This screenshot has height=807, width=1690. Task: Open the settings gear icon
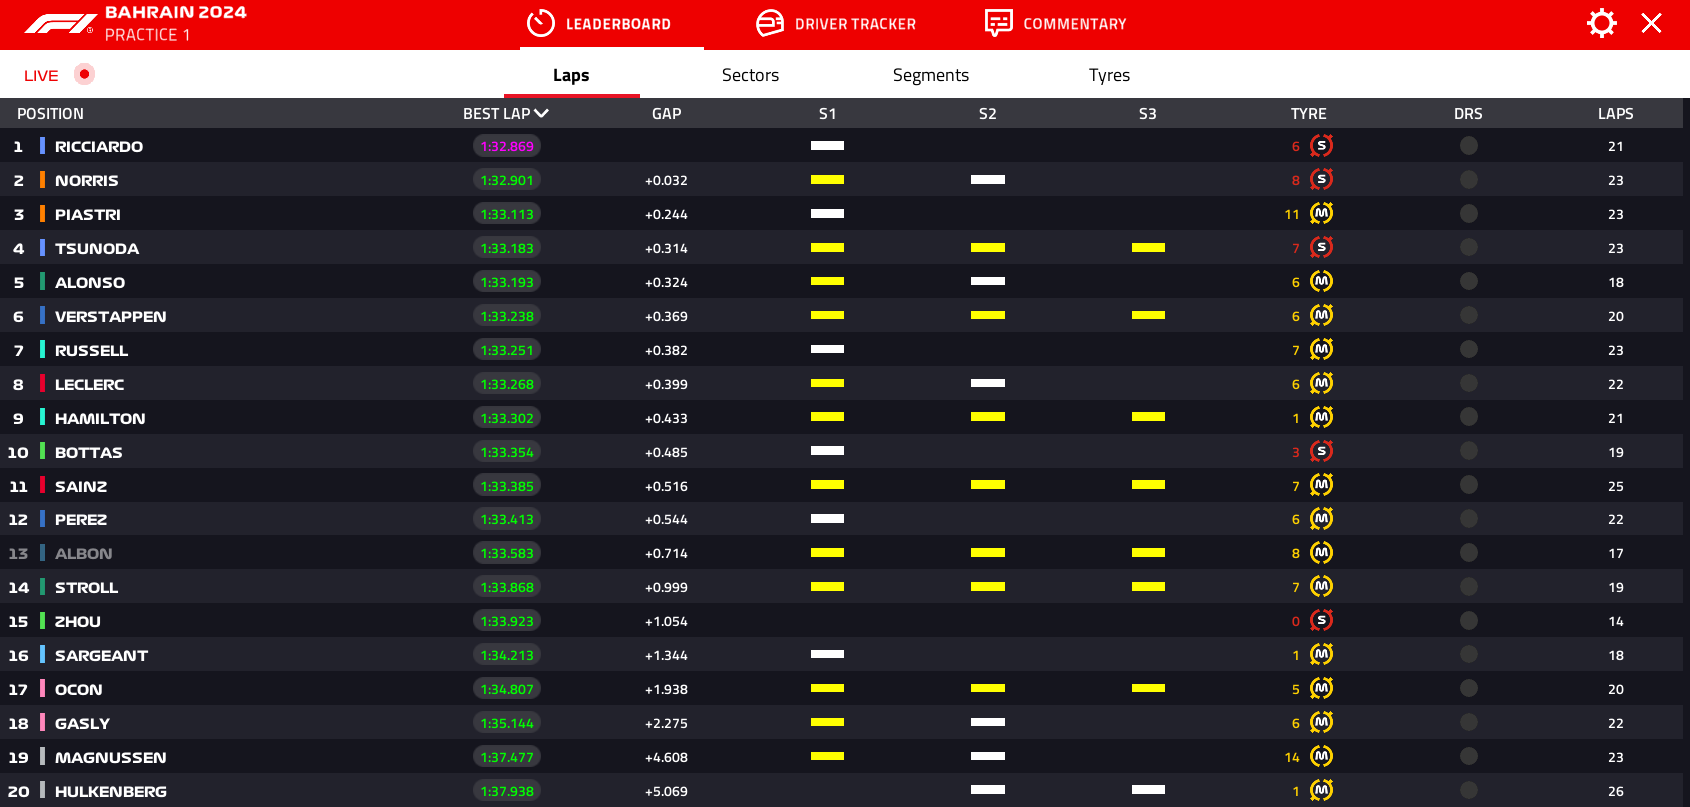click(1602, 23)
